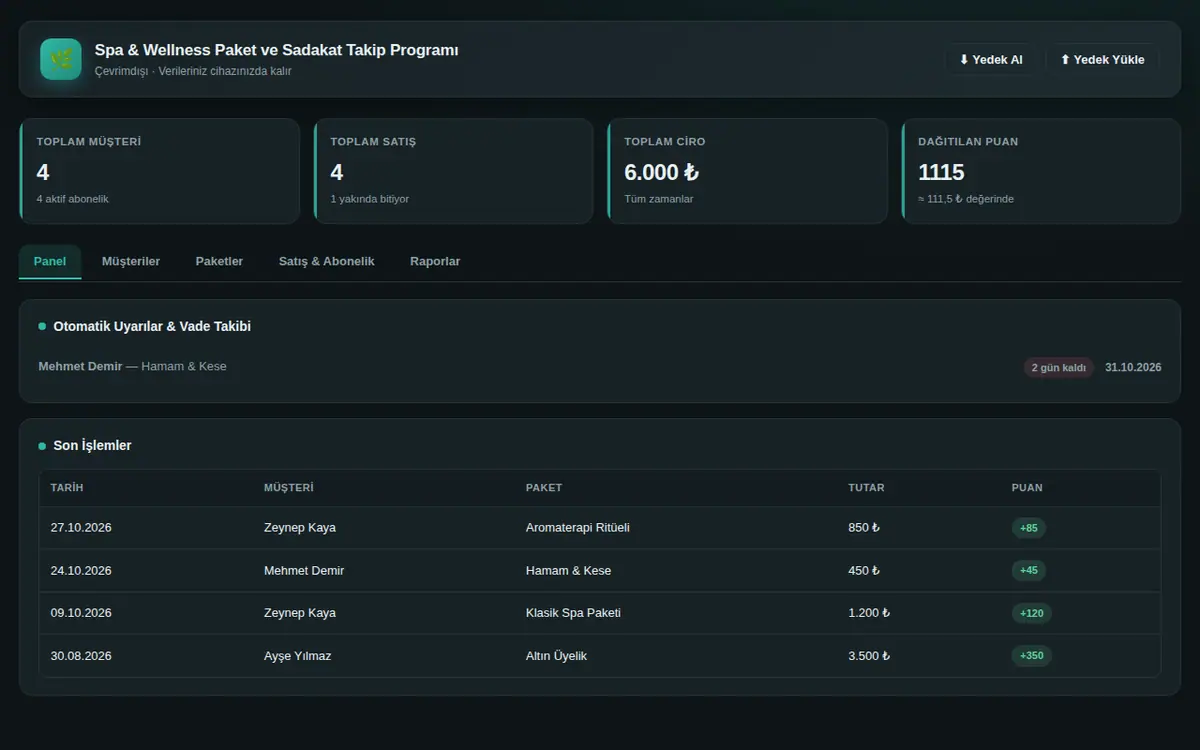The image size is (1200, 750).
Task: Click the Son İşlemler section heading
Action: pos(92,446)
